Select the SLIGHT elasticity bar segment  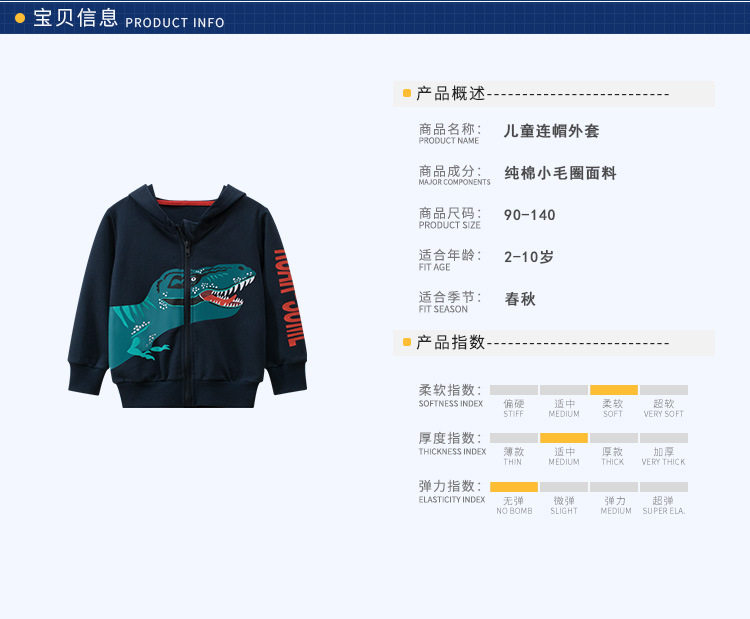pos(564,487)
